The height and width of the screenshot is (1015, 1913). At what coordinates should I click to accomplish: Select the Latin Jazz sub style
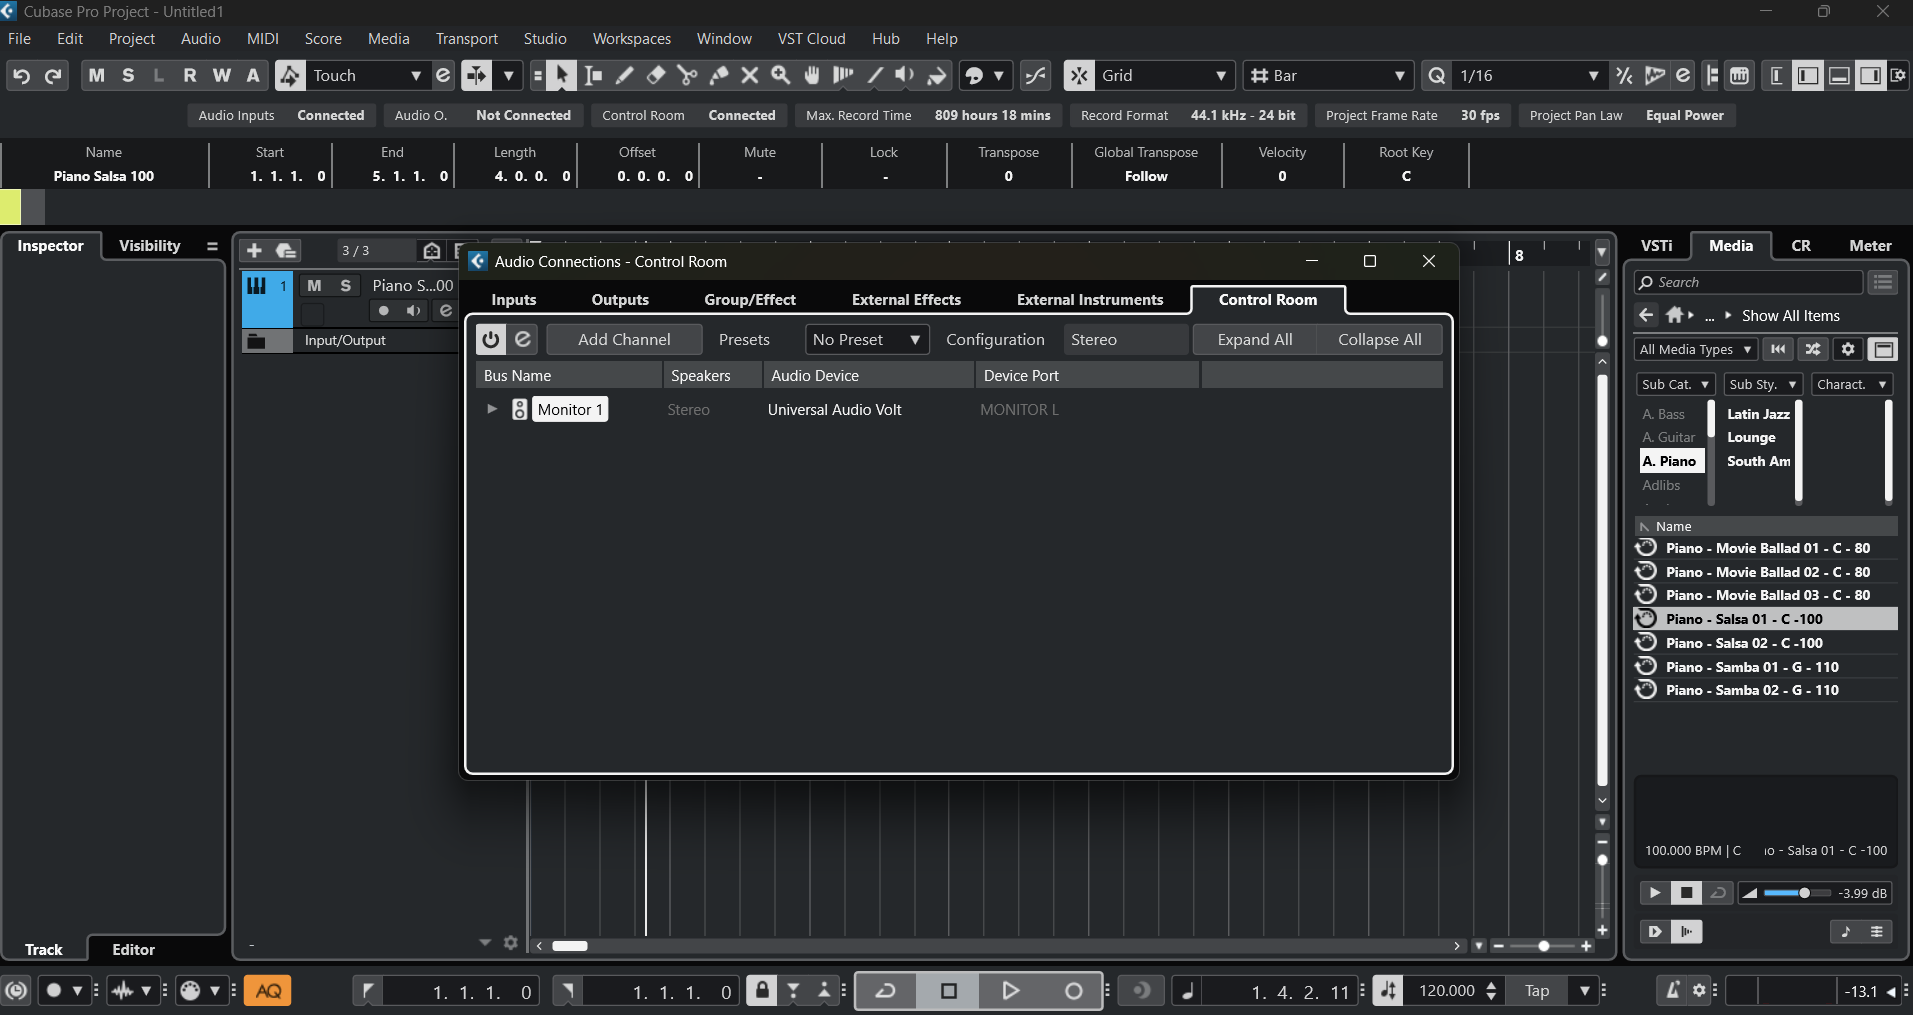coord(1758,414)
